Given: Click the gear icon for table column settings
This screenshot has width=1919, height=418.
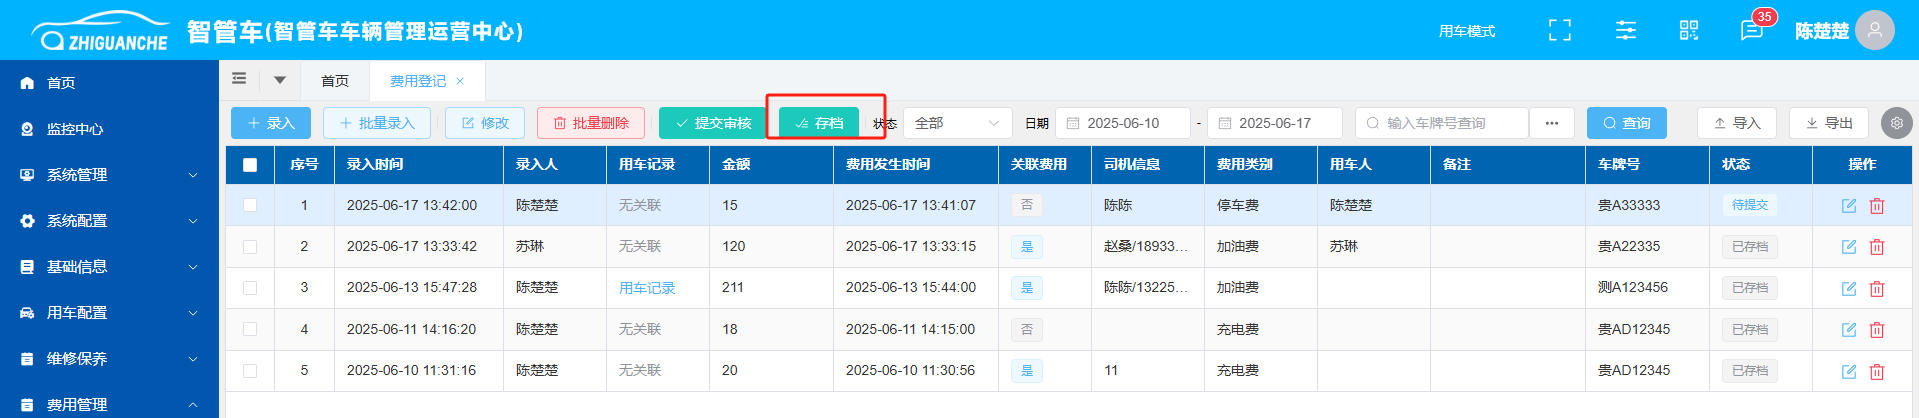Looking at the screenshot, I should point(1896,123).
